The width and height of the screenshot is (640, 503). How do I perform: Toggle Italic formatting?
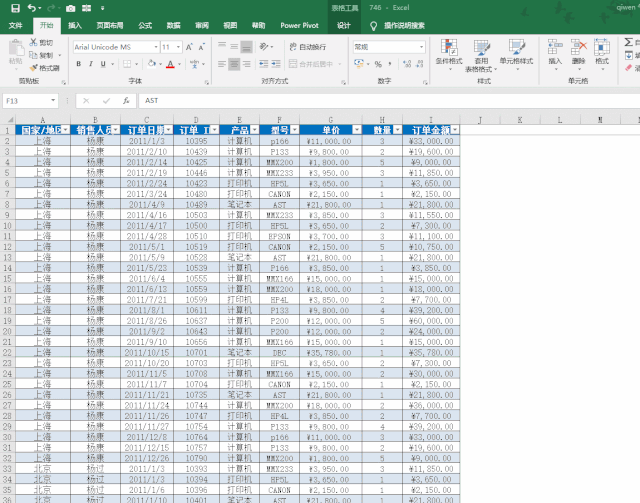[90, 64]
